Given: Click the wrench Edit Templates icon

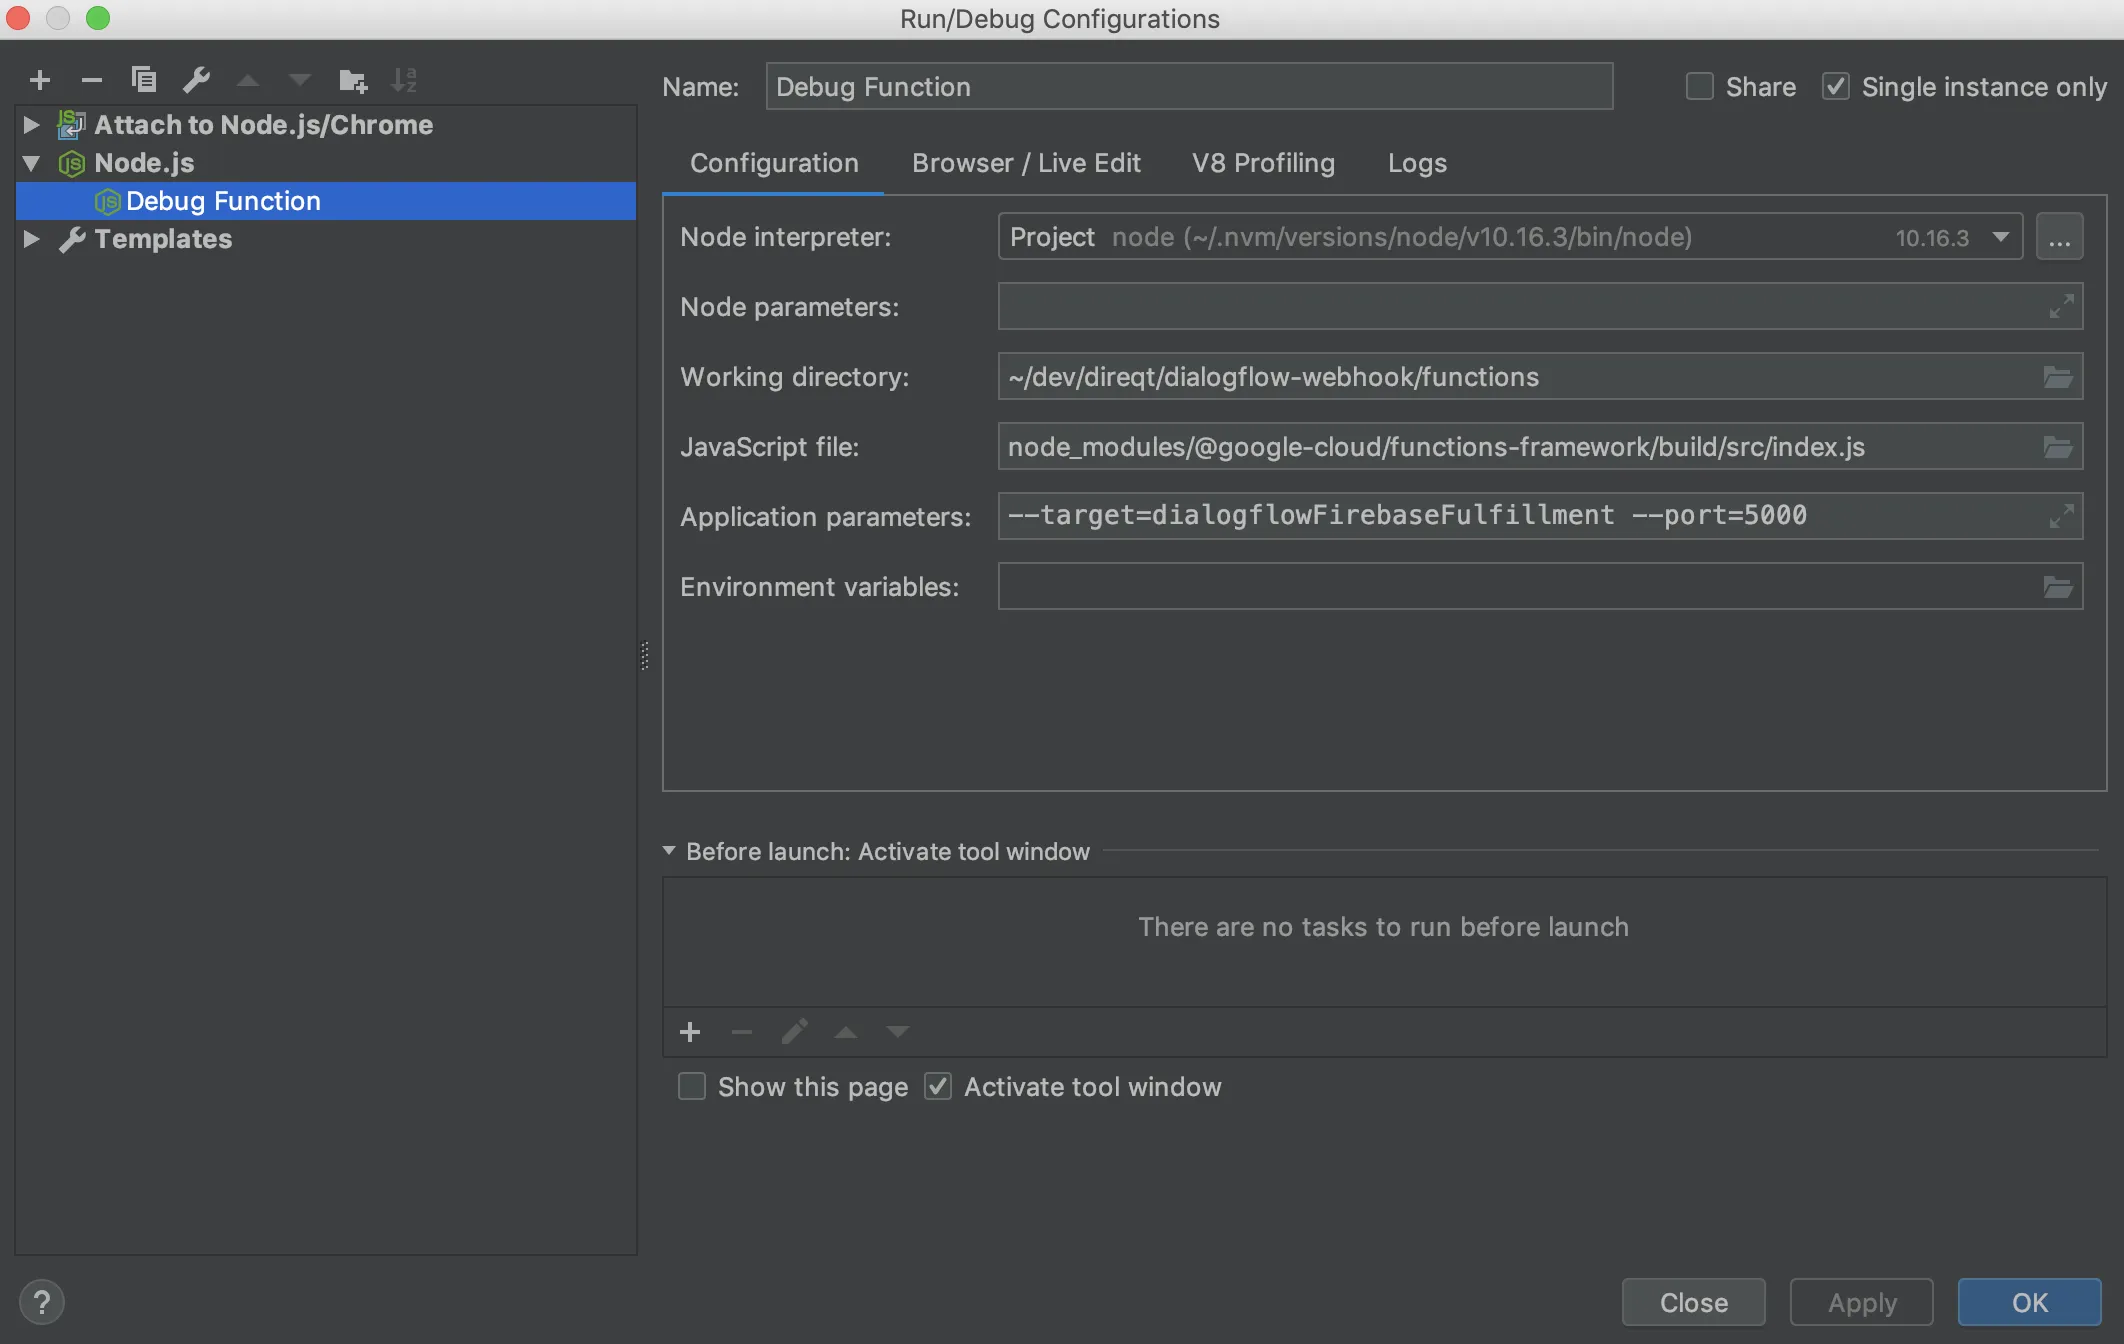Looking at the screenshot, I should (x=196, y=80).
